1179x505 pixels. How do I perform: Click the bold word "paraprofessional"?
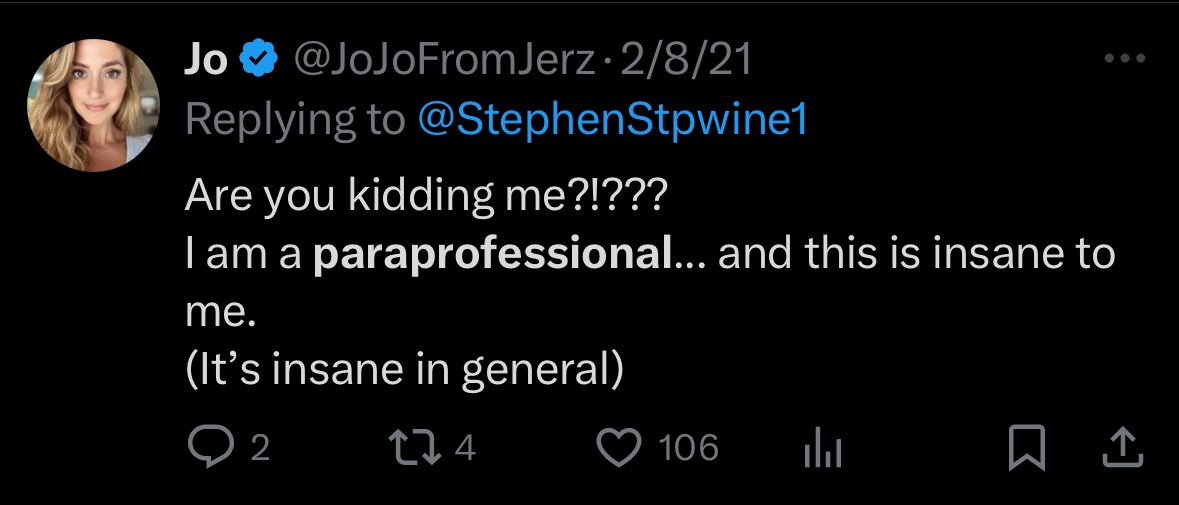click(493, 255)
